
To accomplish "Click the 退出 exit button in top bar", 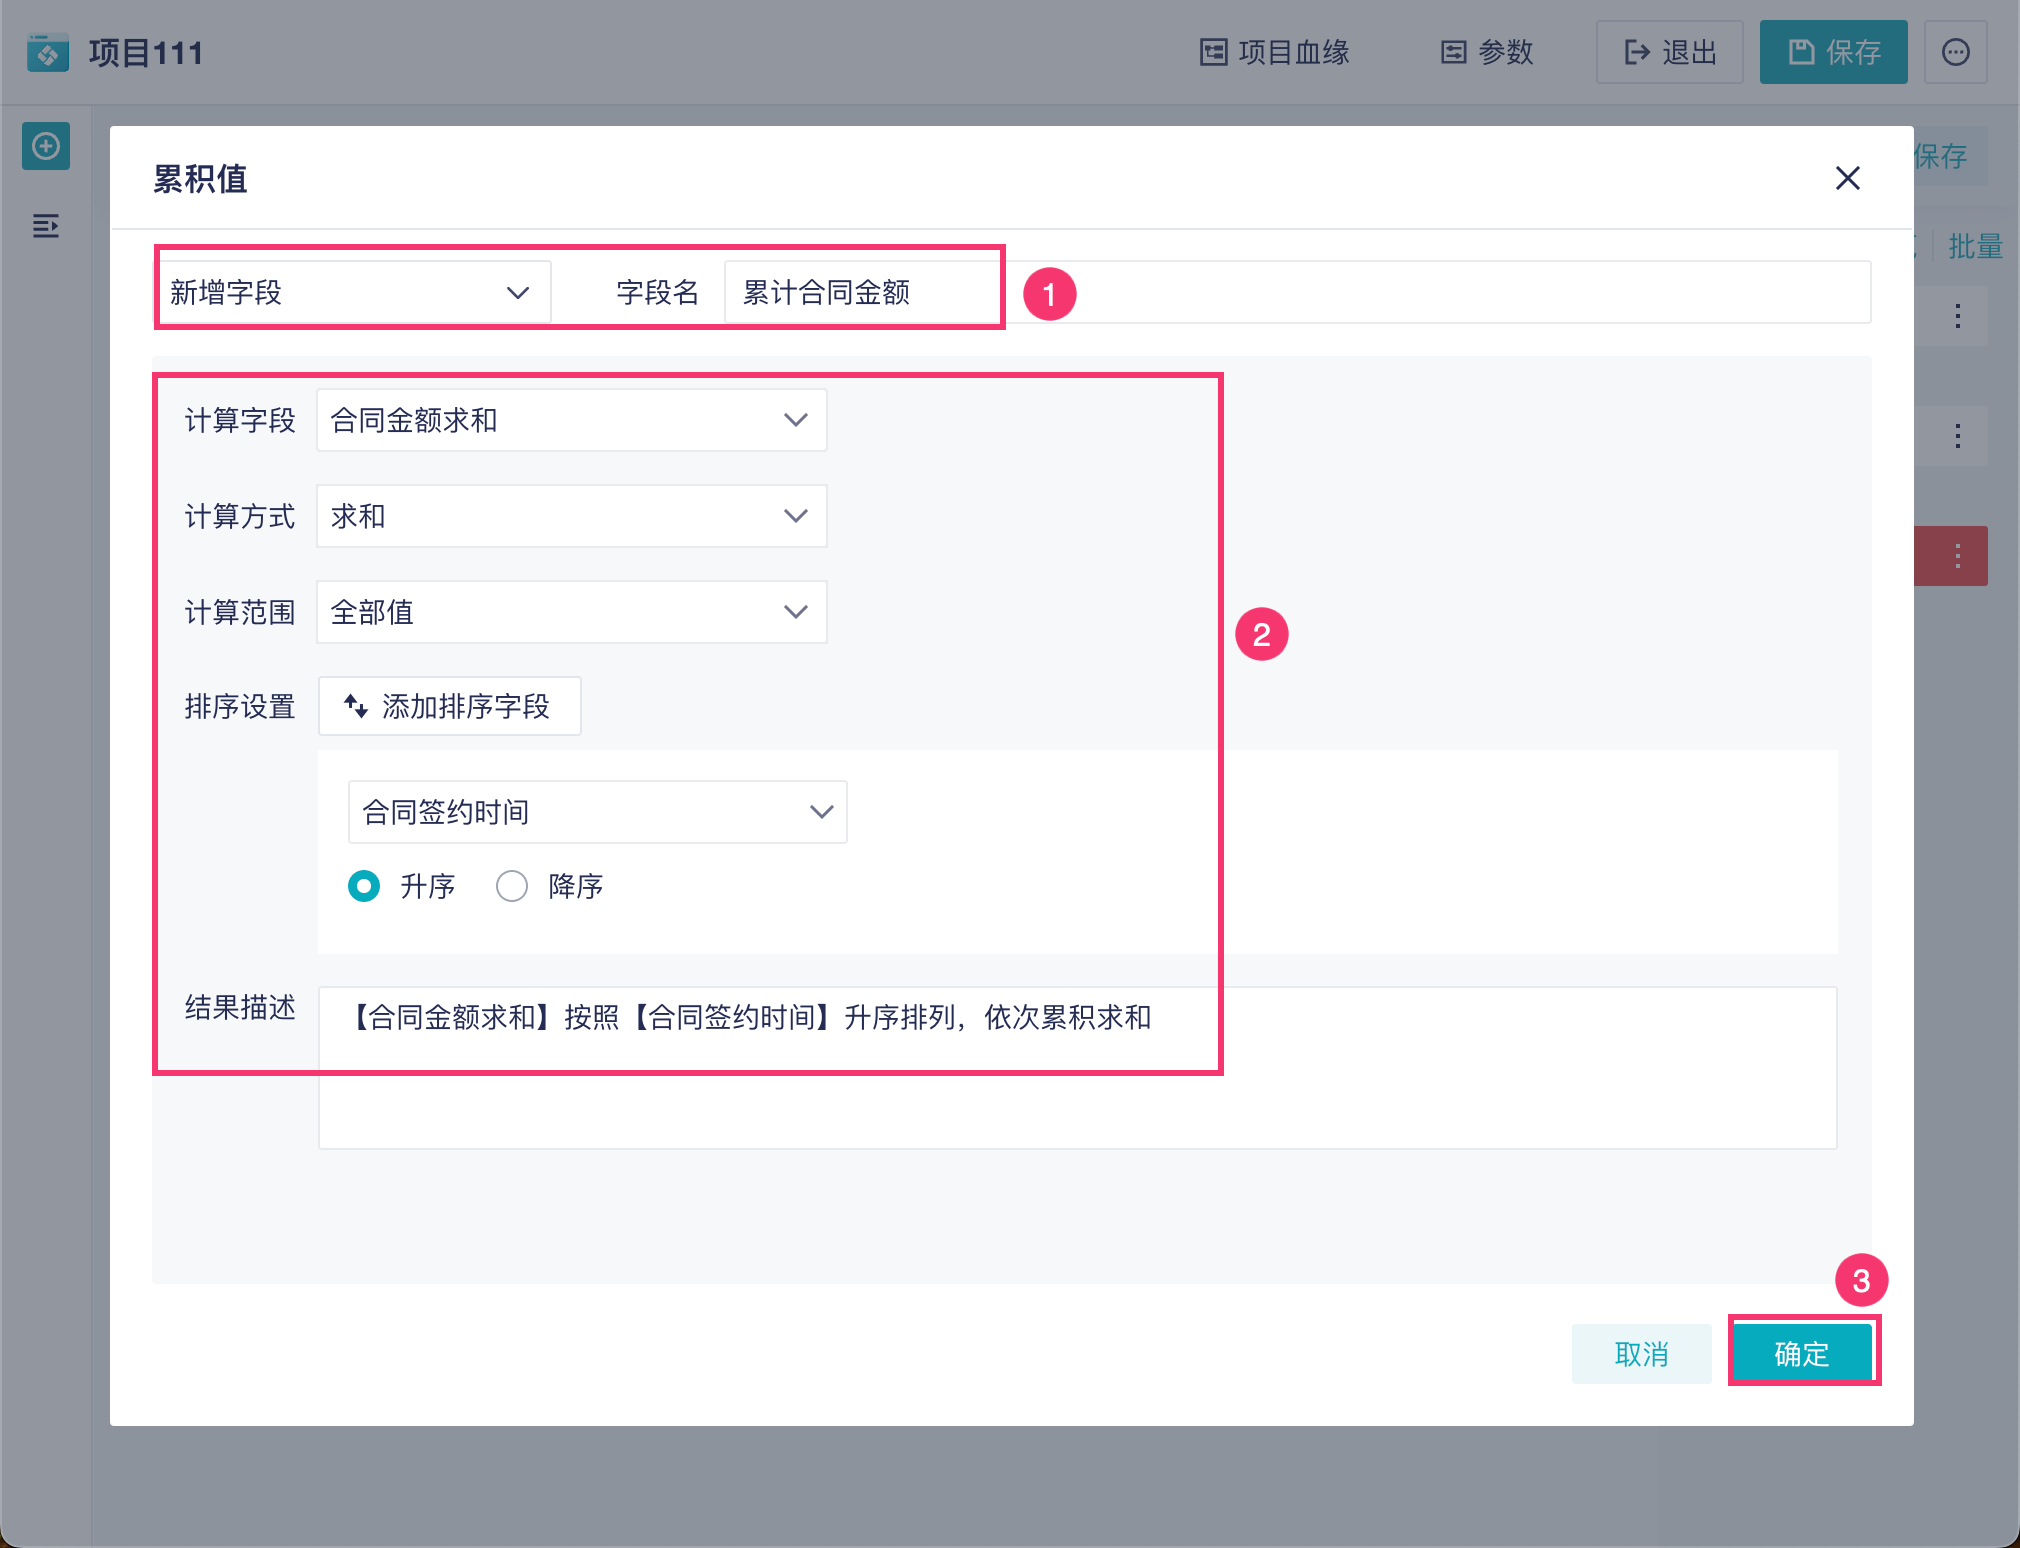I will (x=1669, y=52).
